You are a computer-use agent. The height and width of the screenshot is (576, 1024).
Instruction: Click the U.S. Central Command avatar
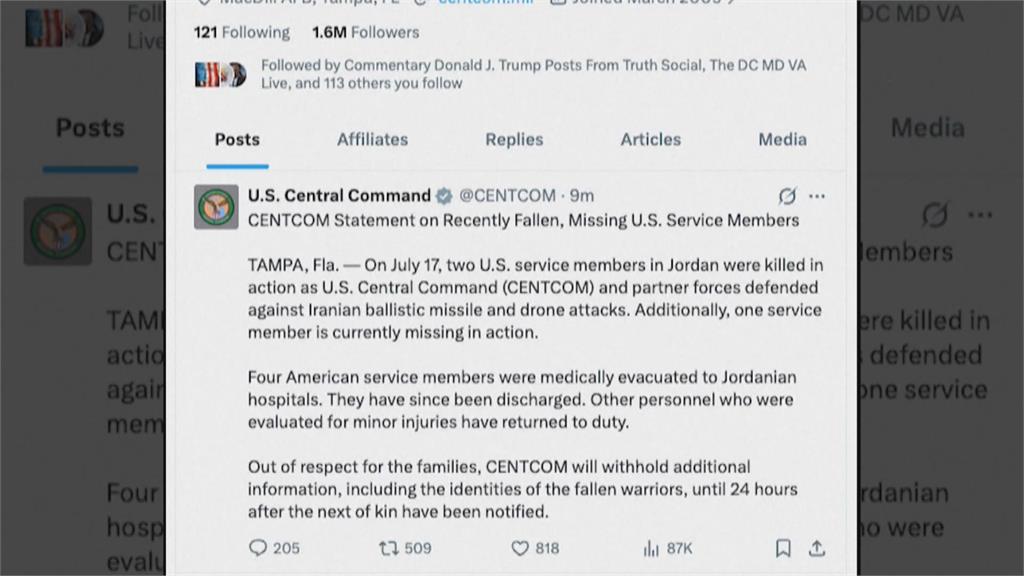216,207
